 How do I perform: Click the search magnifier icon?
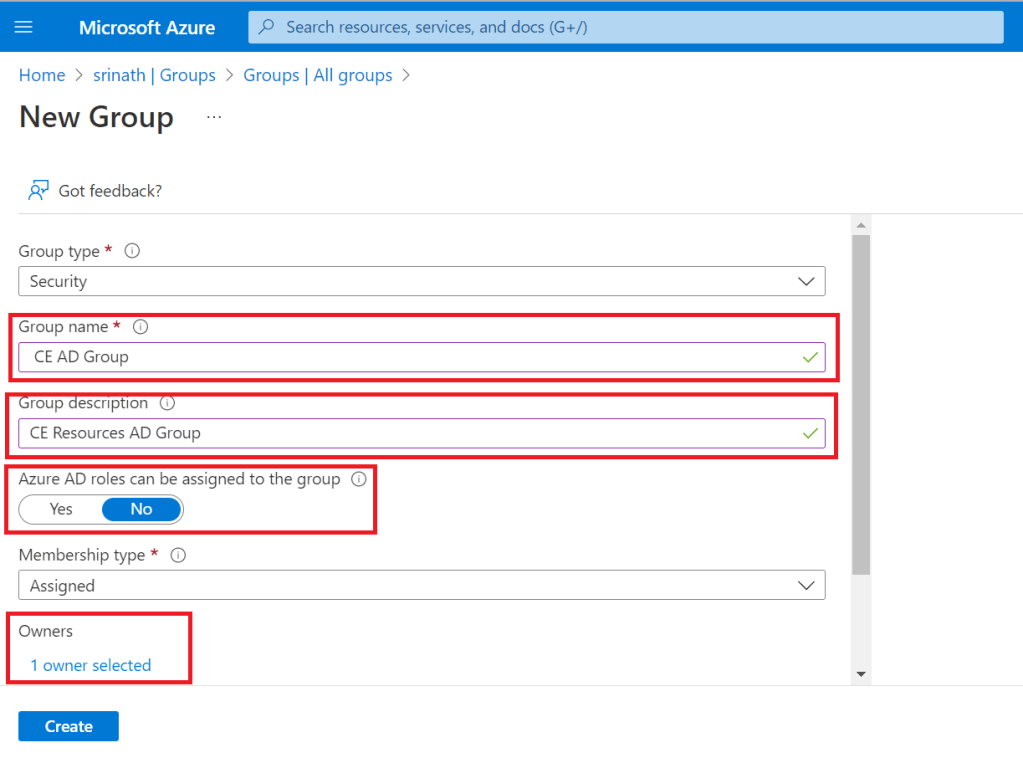267,27
